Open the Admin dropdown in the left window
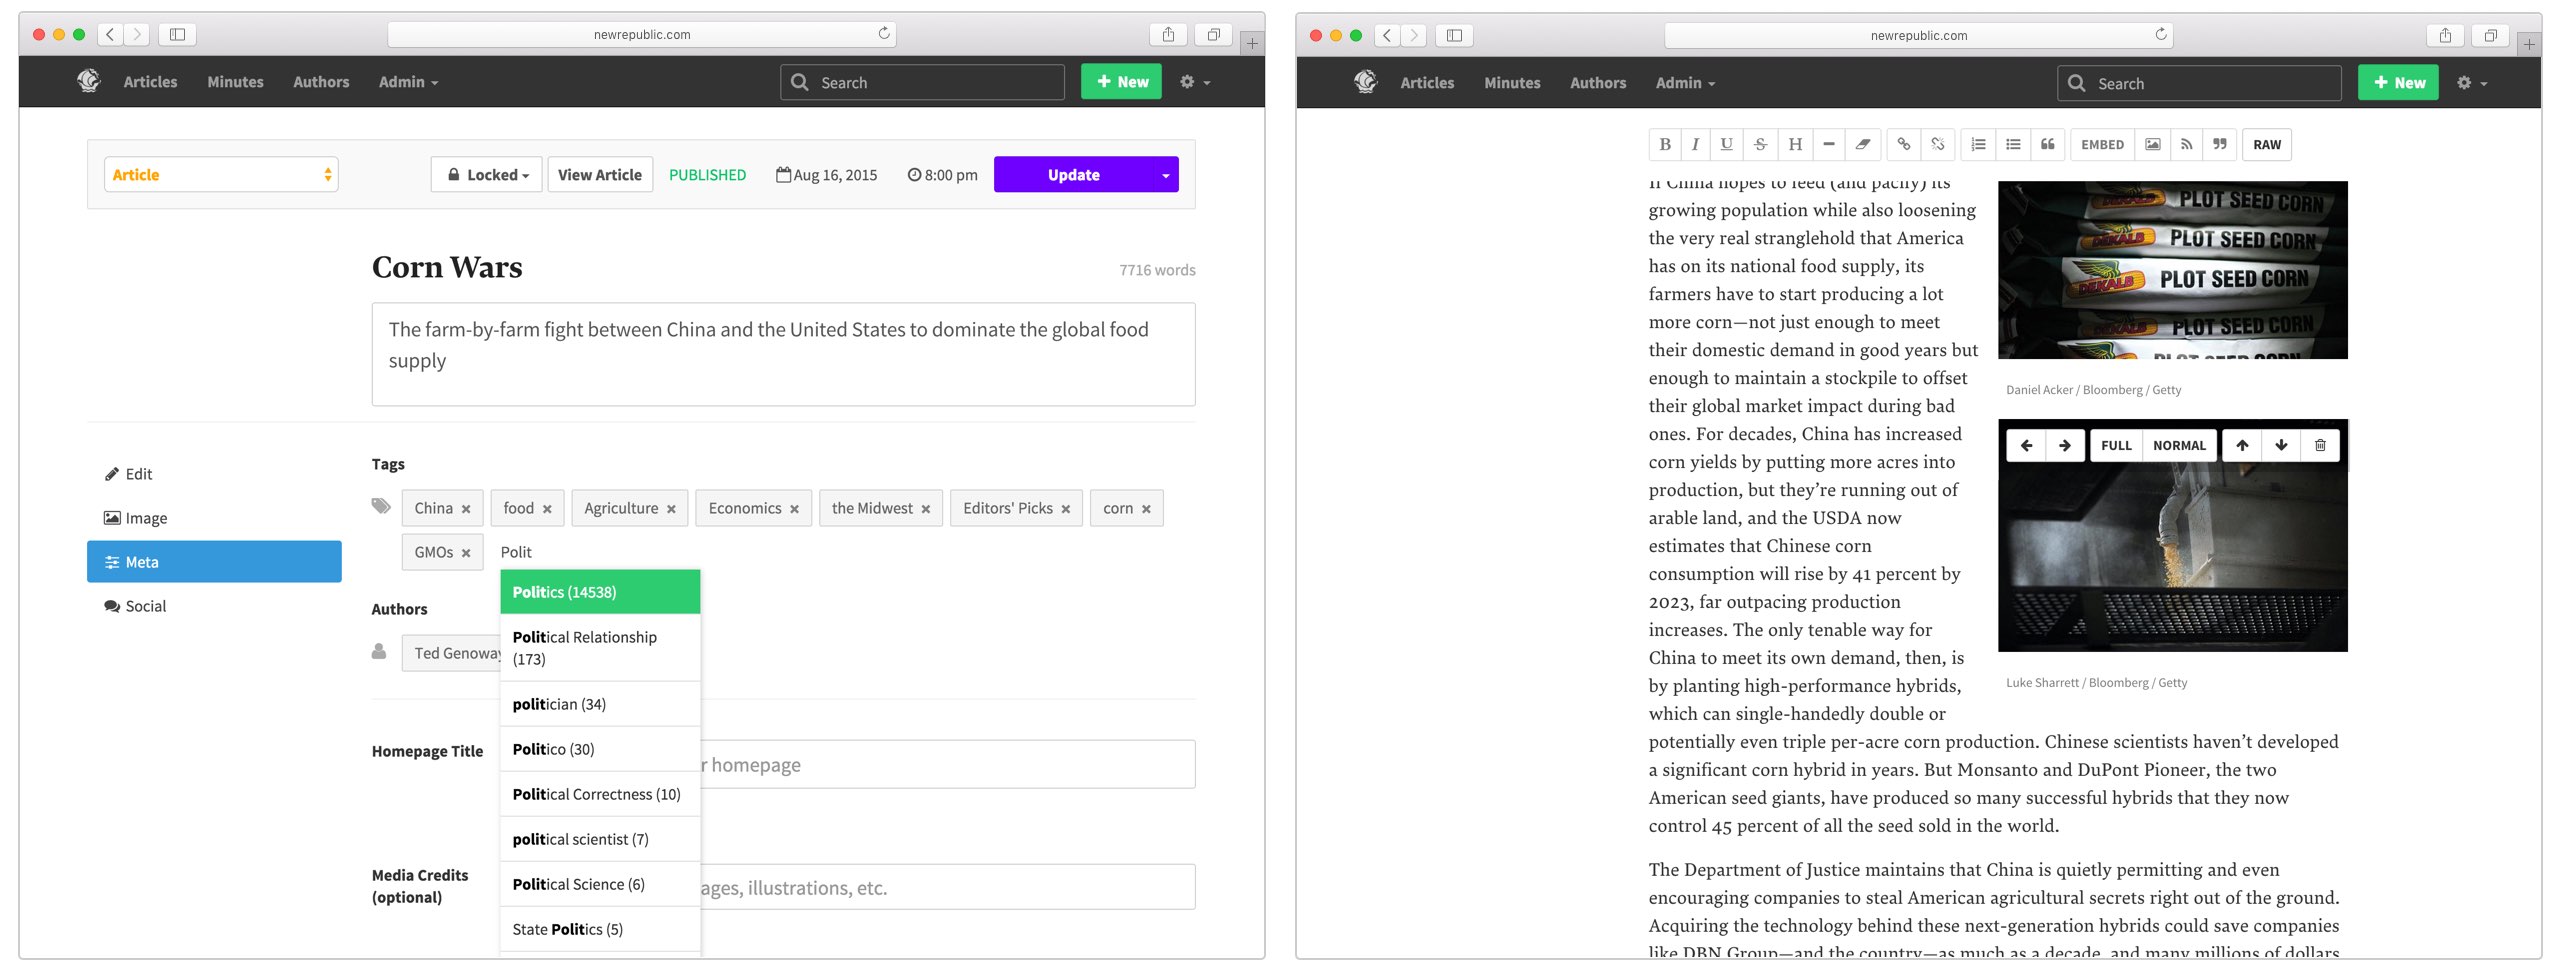This screenshot has width=2560, height=970. click(408, 82)
